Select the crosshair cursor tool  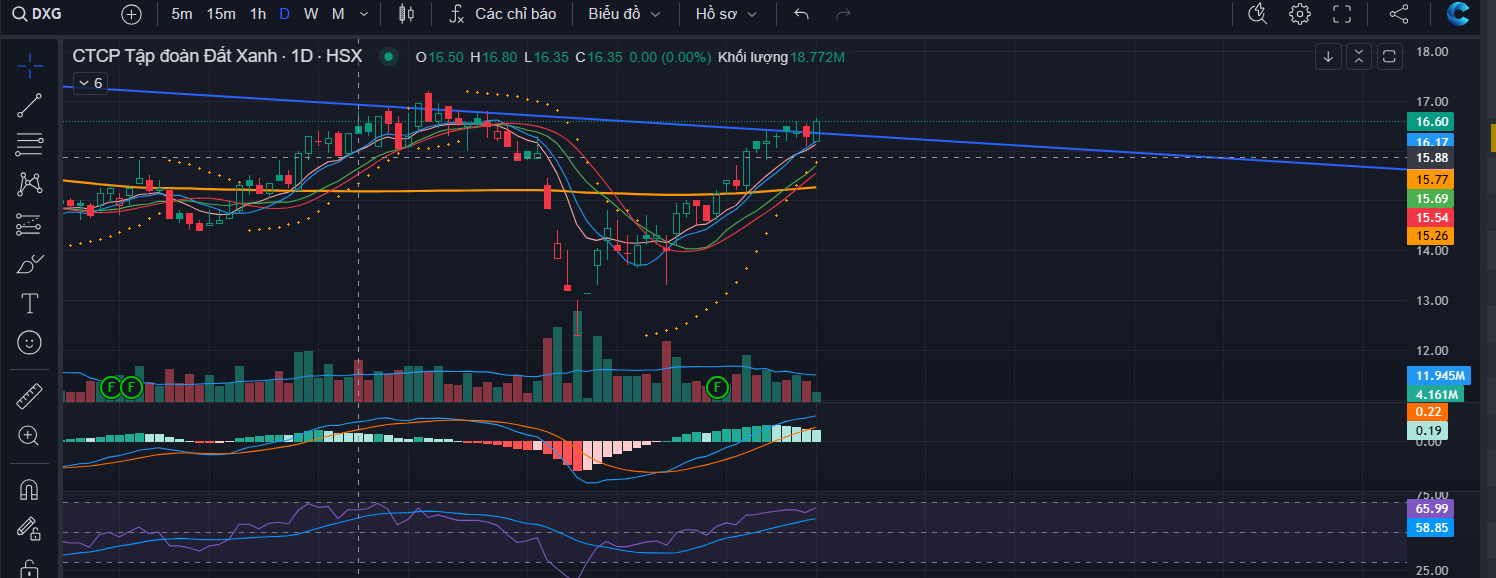30,67
